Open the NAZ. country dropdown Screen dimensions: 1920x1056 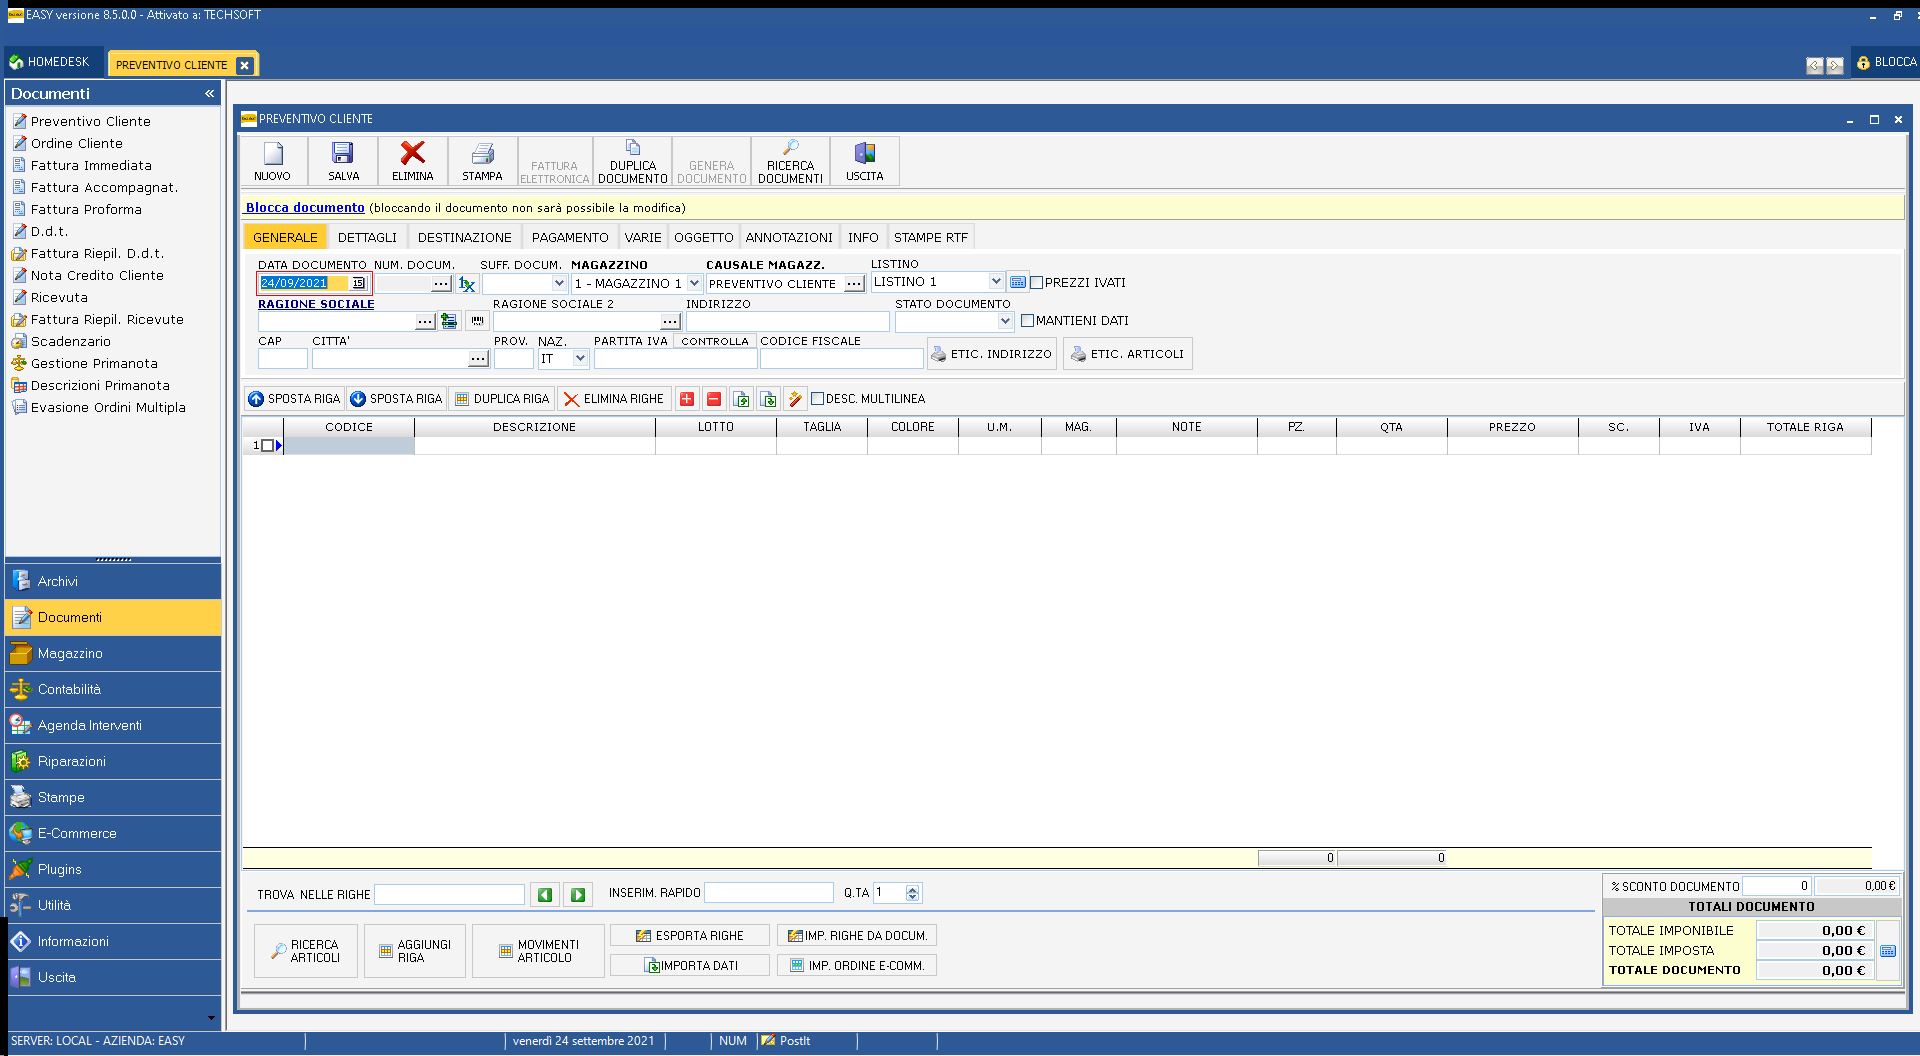[x=580, y=359]
